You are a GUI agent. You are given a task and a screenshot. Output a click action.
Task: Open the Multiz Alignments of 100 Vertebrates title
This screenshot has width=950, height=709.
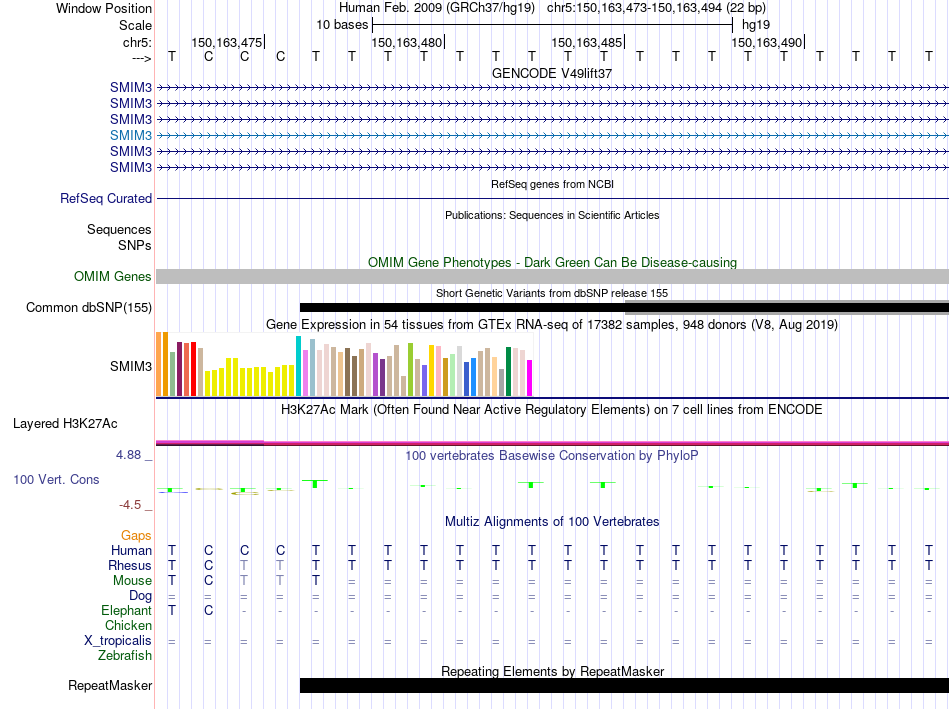coord(552,521)
